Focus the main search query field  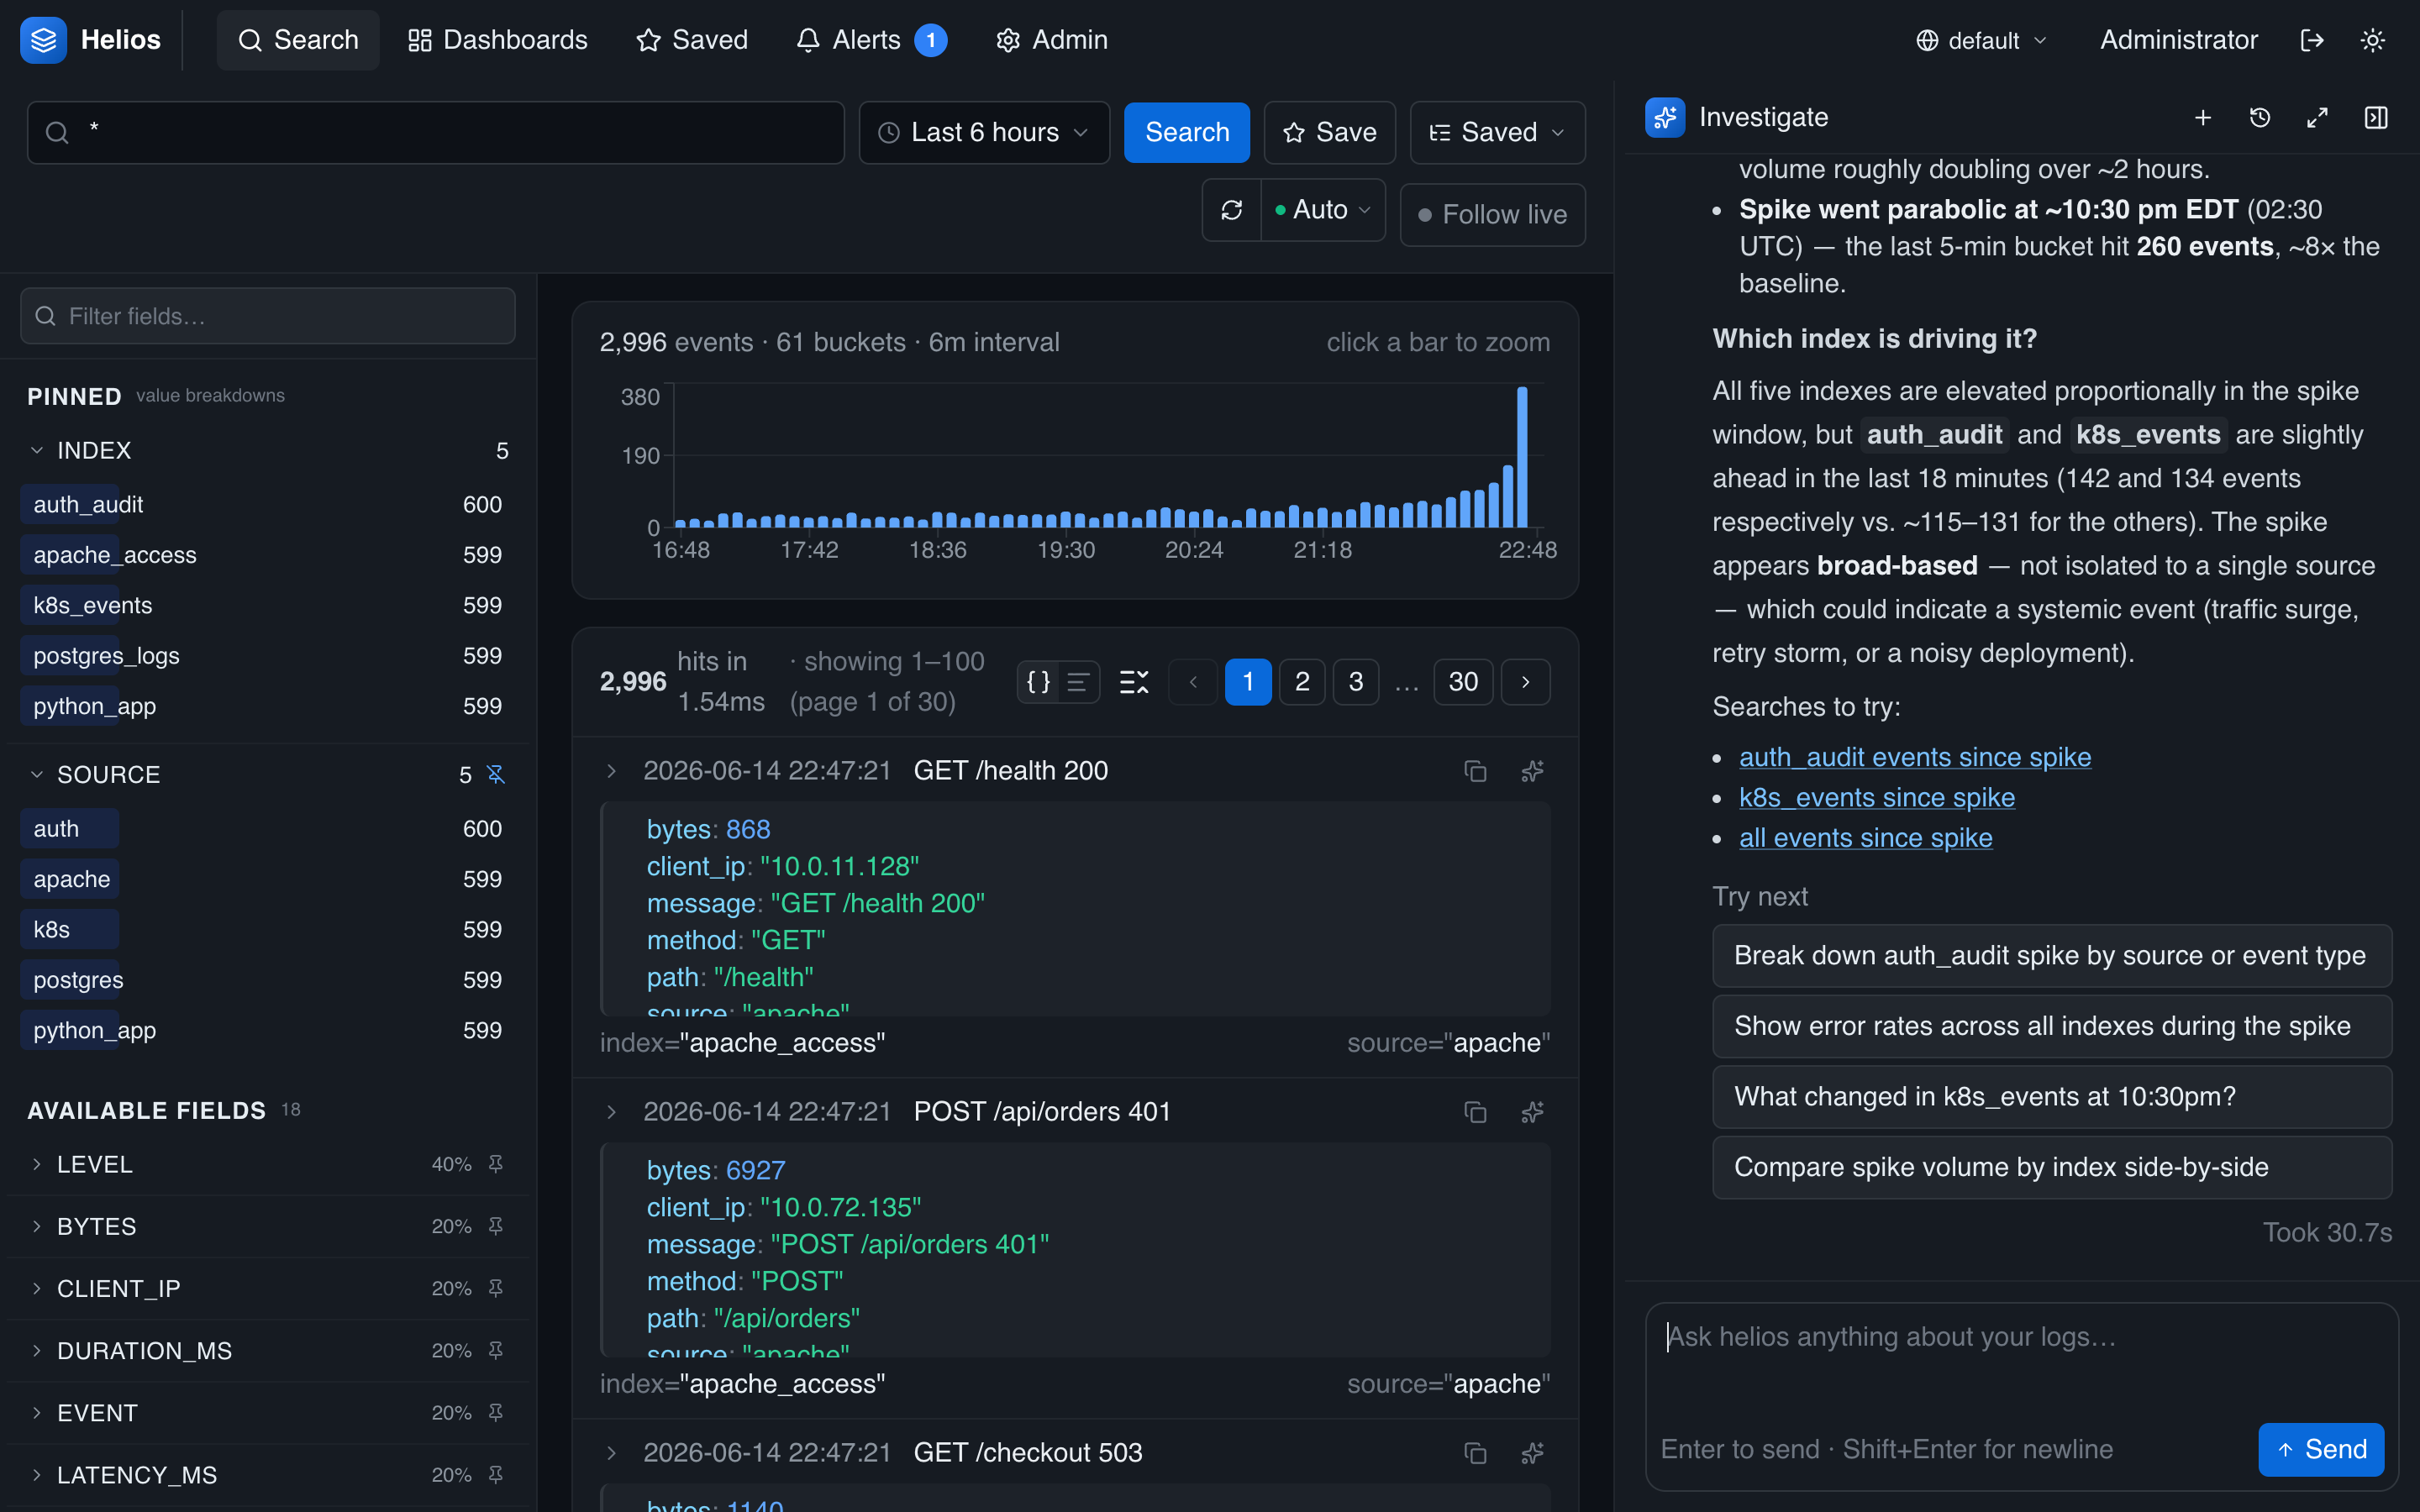pyautogui.click(x=436, y=132)
